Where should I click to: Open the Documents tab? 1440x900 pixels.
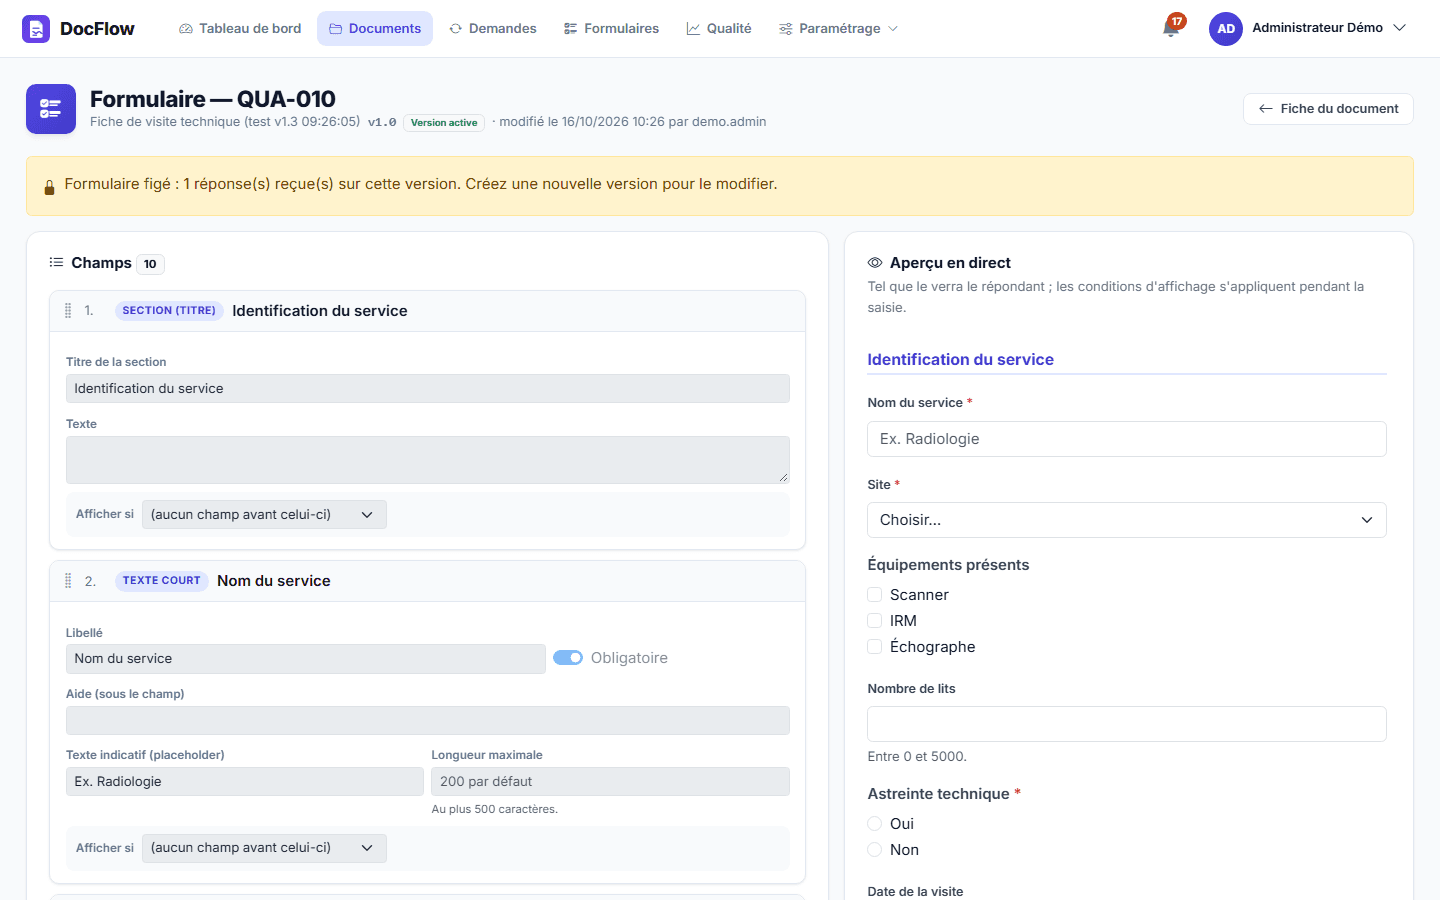[375, 29]
